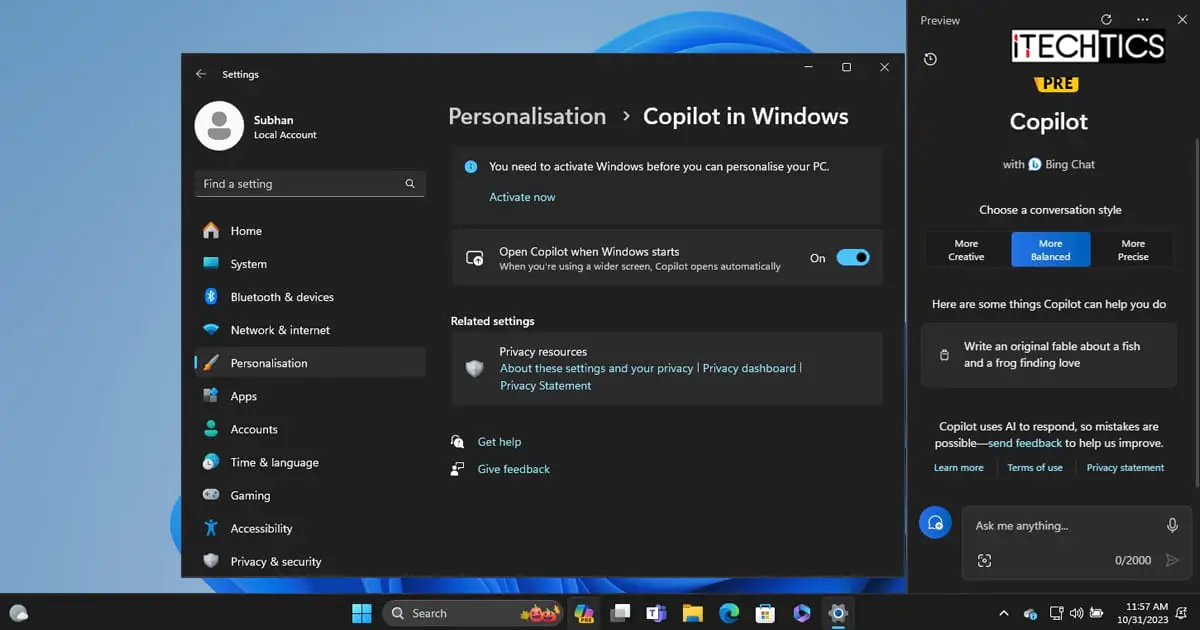1200x630 pixels.
Task: Open the widgets weather icon on taskbar
Action: (18, 613)
